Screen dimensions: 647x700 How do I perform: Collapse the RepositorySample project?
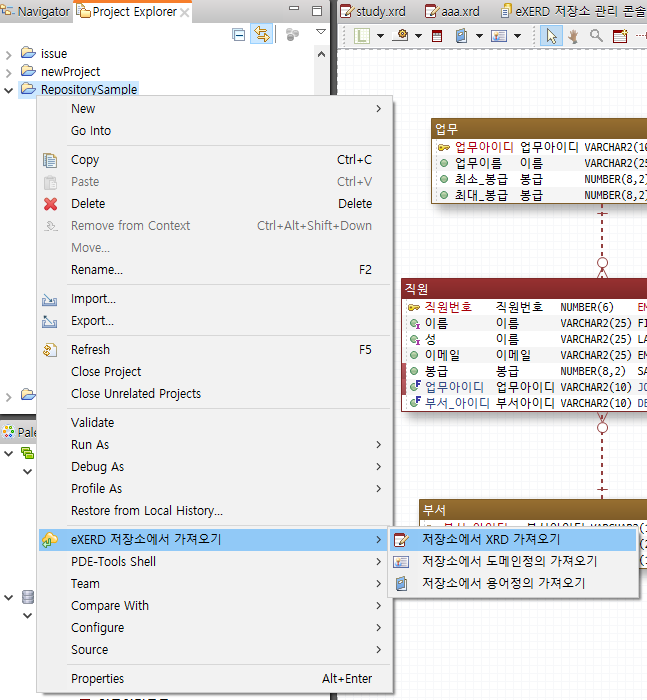[8, 90]
